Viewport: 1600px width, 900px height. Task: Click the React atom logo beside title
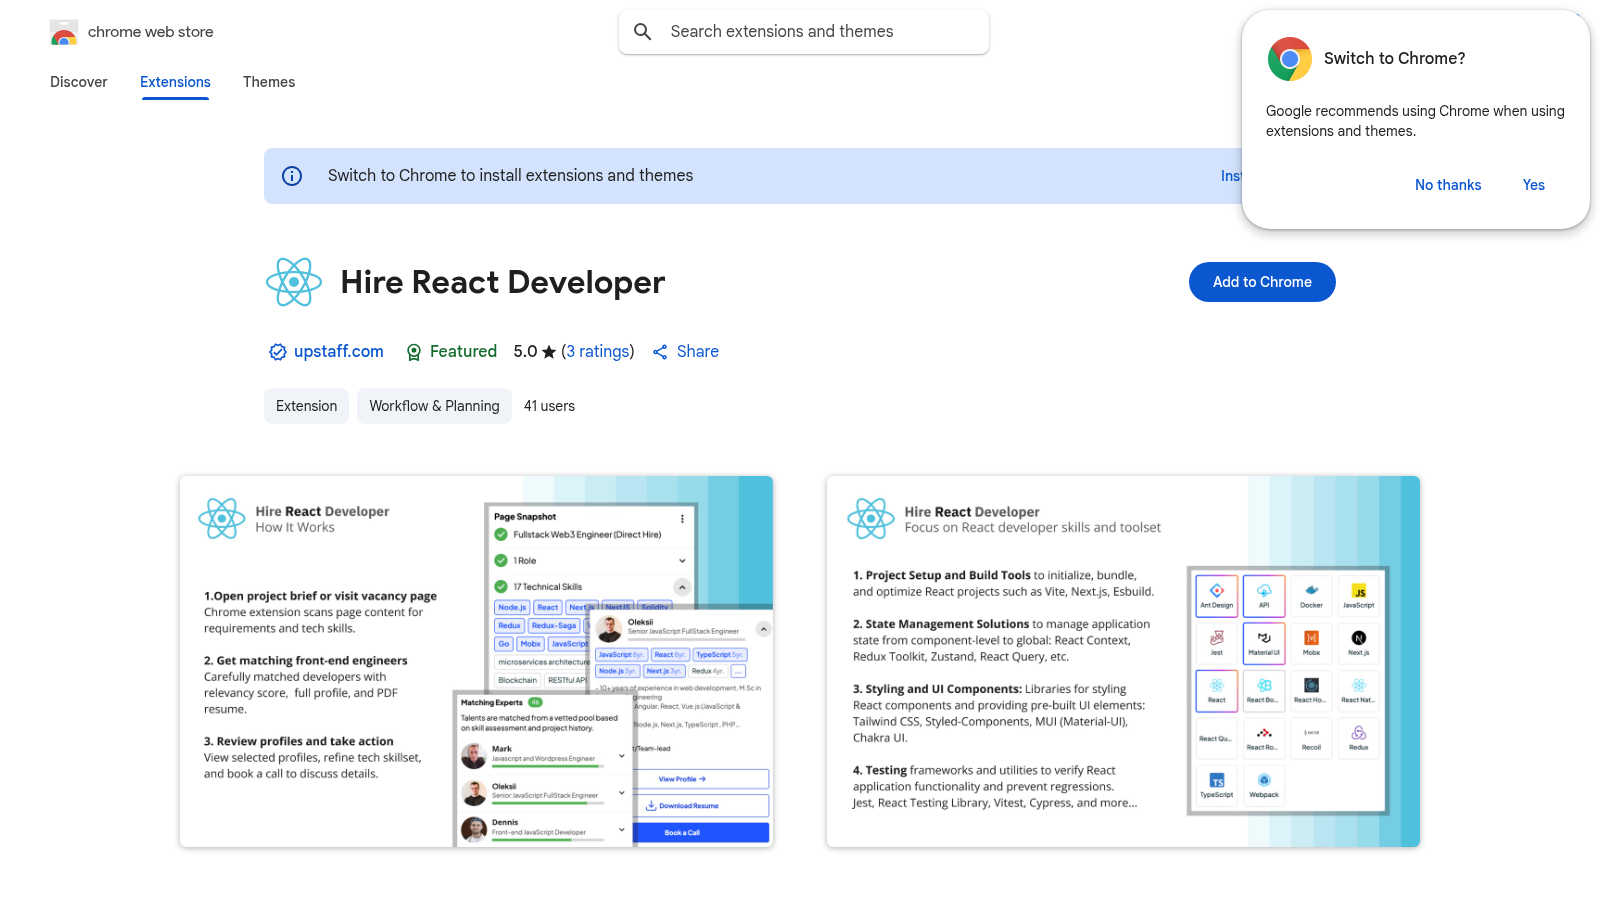pos(294,282)
